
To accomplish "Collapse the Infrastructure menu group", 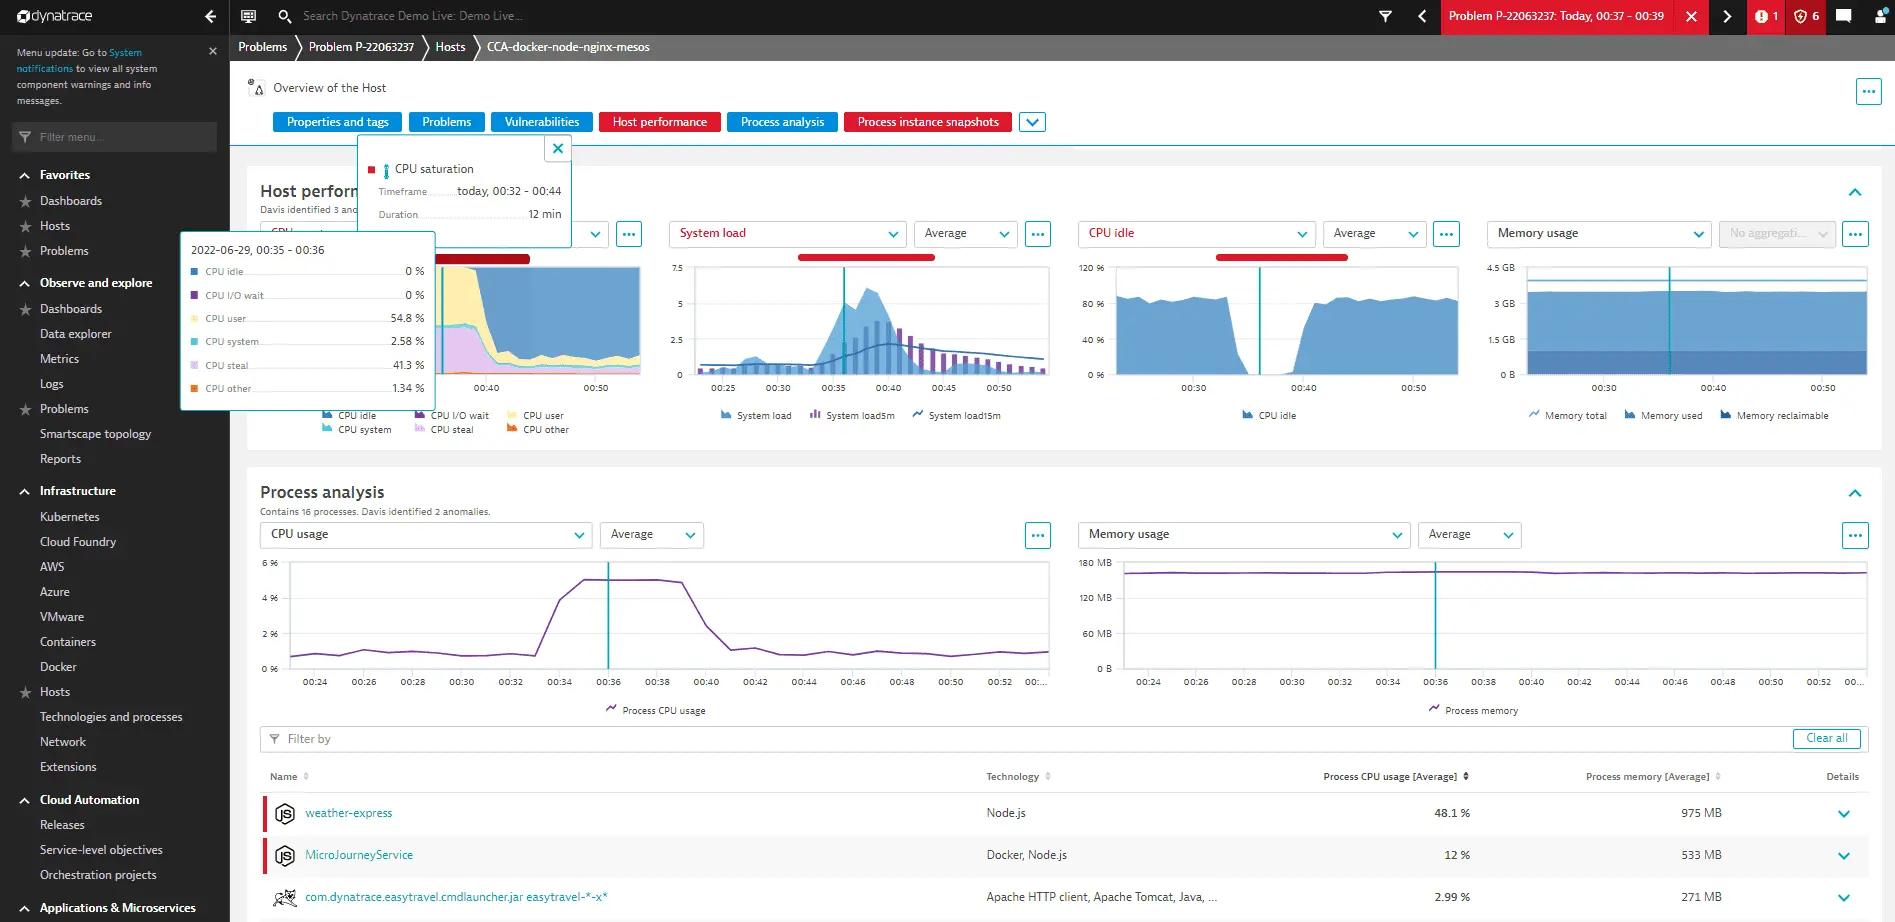I will pyautogui.click(x=24, y=491).
